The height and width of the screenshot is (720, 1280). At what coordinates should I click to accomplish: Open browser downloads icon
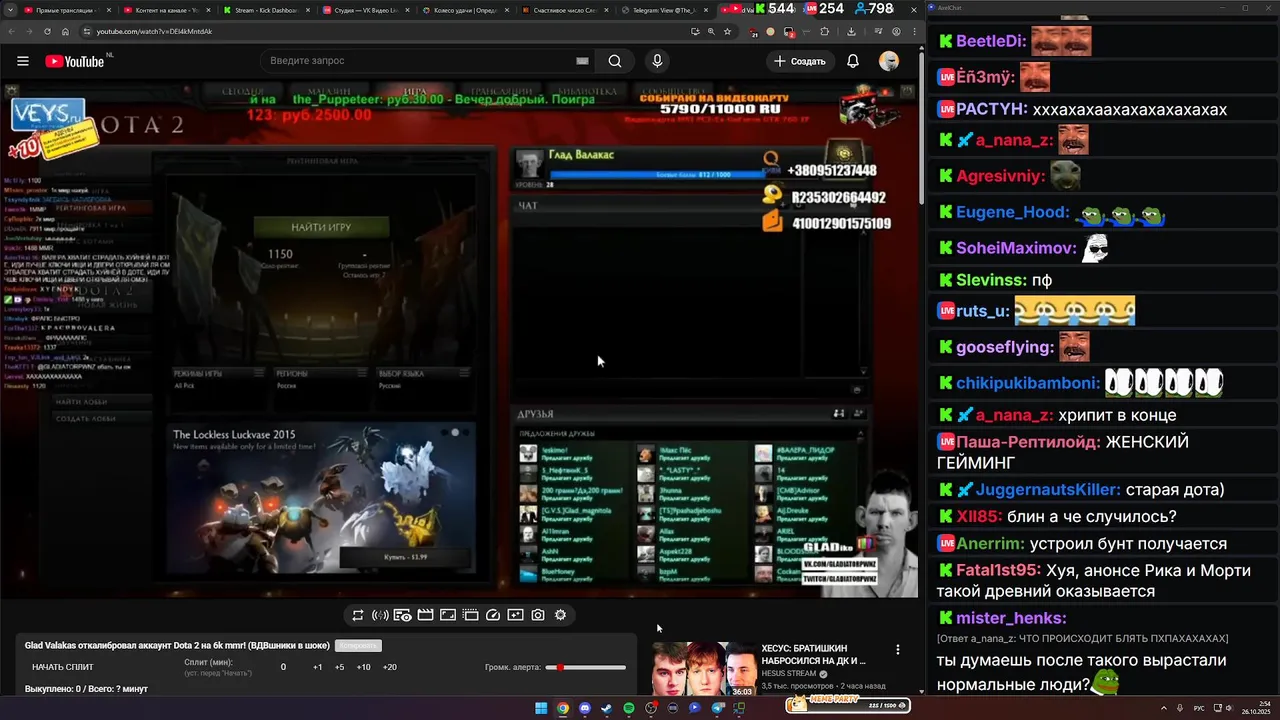coord(851,31)
